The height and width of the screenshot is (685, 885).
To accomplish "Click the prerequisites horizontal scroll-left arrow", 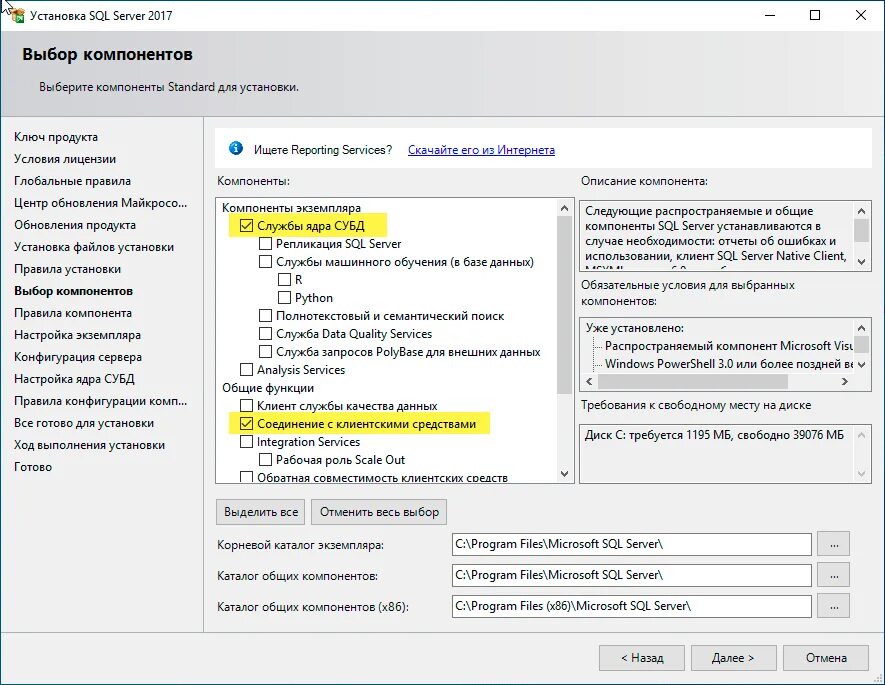I will 589,381.
